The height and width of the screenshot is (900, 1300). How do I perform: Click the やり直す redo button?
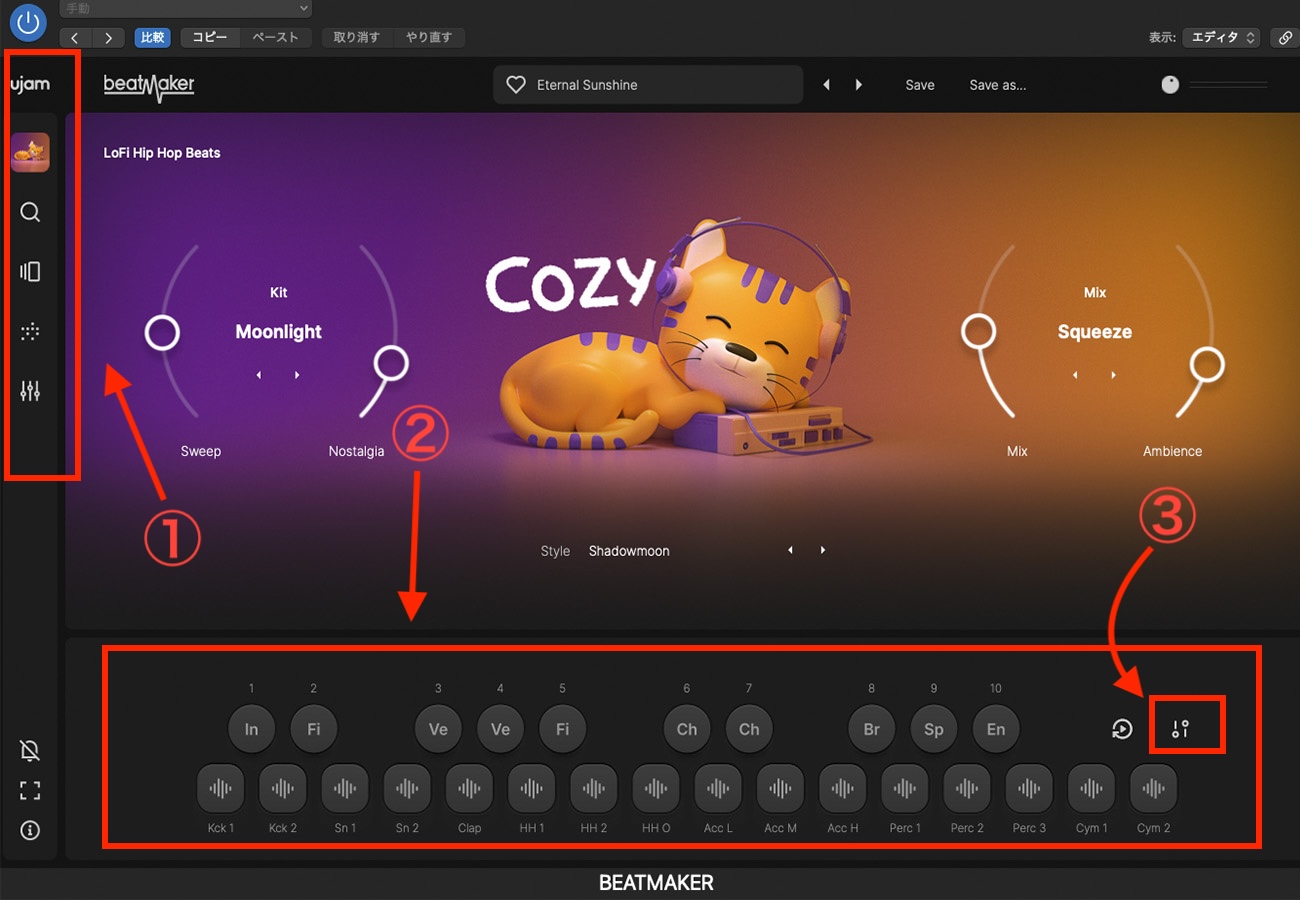[x=429, y=38]
